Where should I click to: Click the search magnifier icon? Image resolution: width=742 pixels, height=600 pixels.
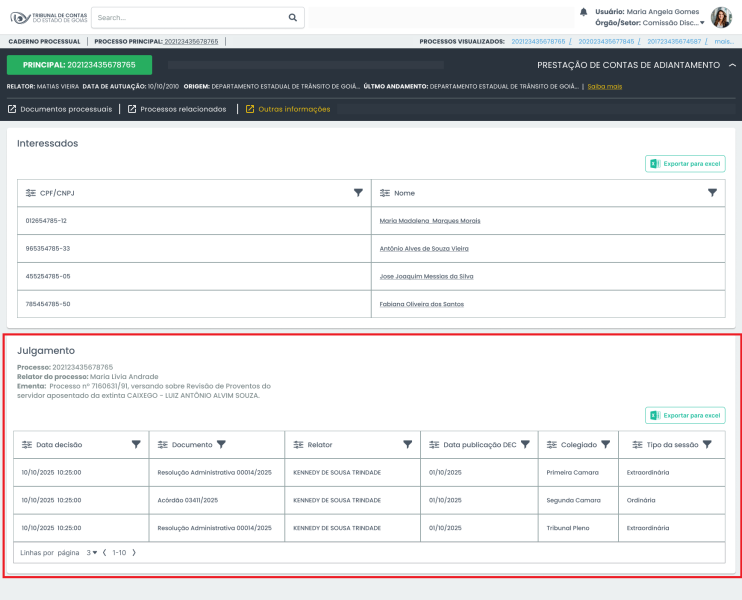tap(293, 17)
